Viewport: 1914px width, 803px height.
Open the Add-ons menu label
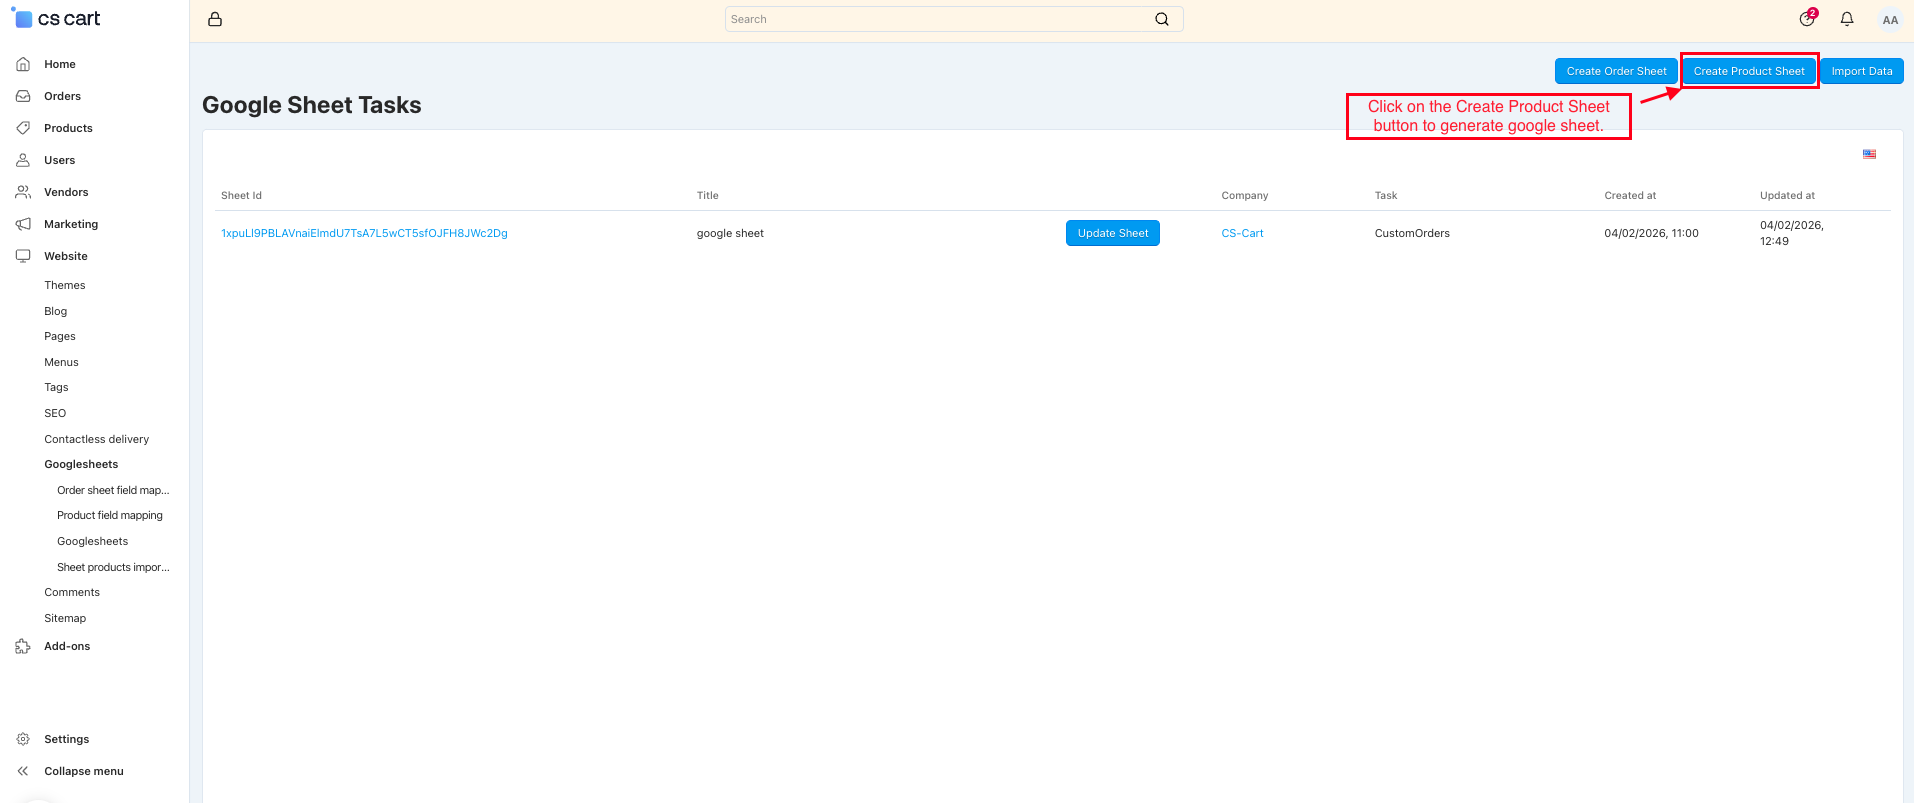point(67,646)
